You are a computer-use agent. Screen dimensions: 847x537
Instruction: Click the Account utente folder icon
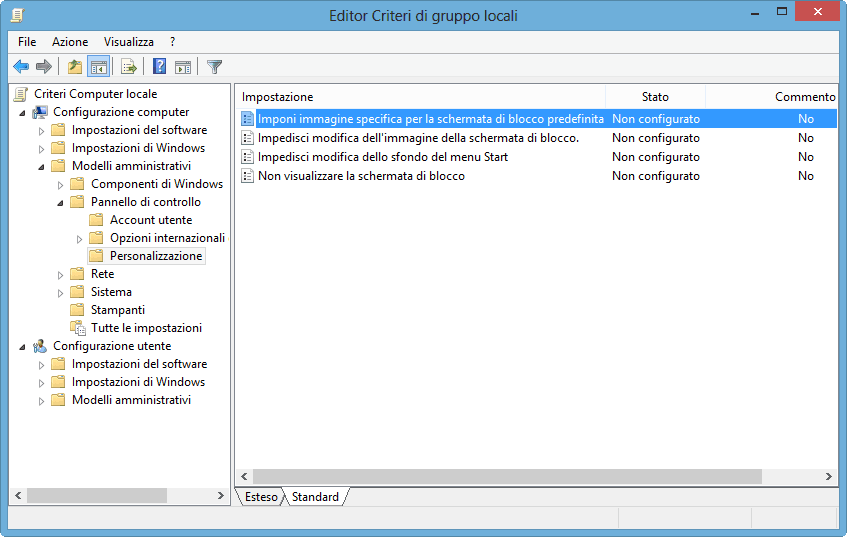pyautogui.click(x=96, y=220)
